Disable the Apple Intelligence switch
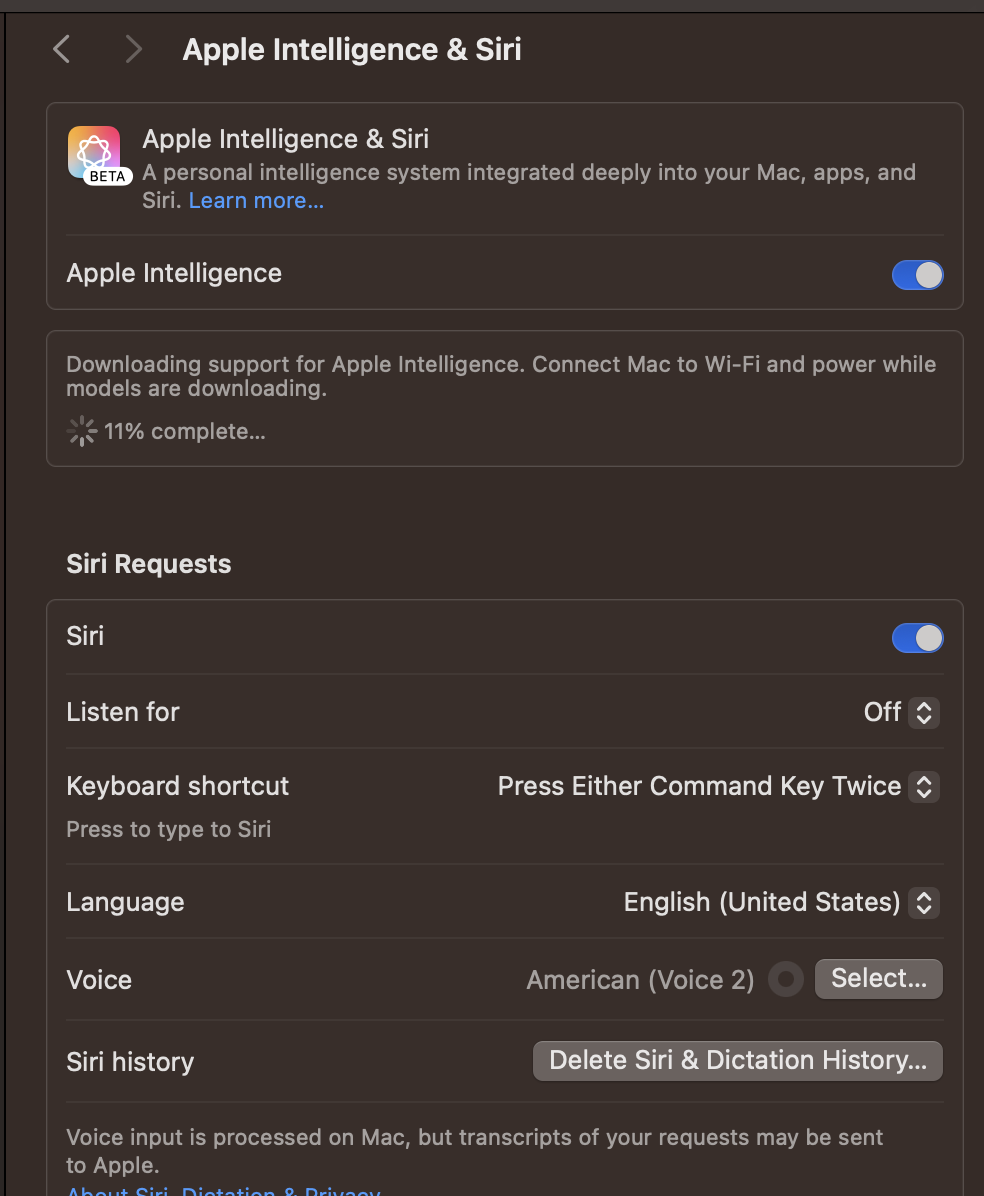 point(917,275)
